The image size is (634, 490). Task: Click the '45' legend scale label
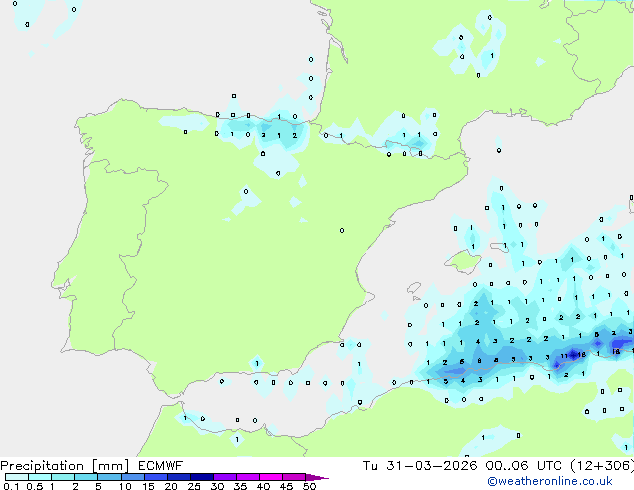click(286, 486)
